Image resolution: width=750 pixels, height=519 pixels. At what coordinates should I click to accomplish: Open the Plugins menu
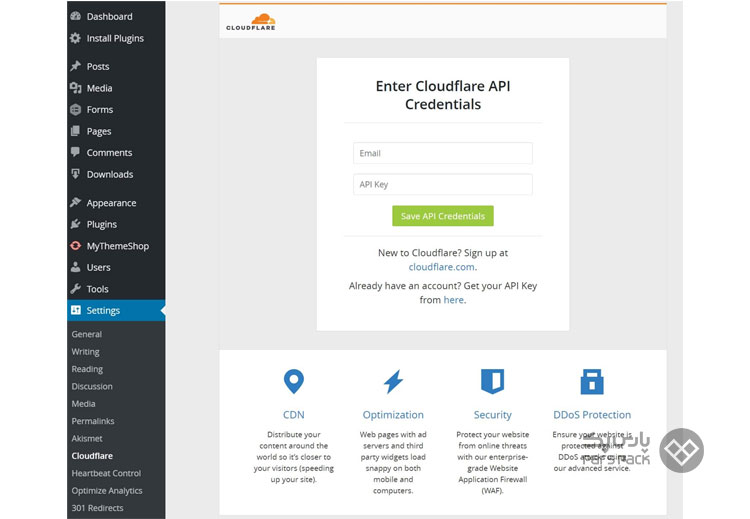tap(102, 224)
